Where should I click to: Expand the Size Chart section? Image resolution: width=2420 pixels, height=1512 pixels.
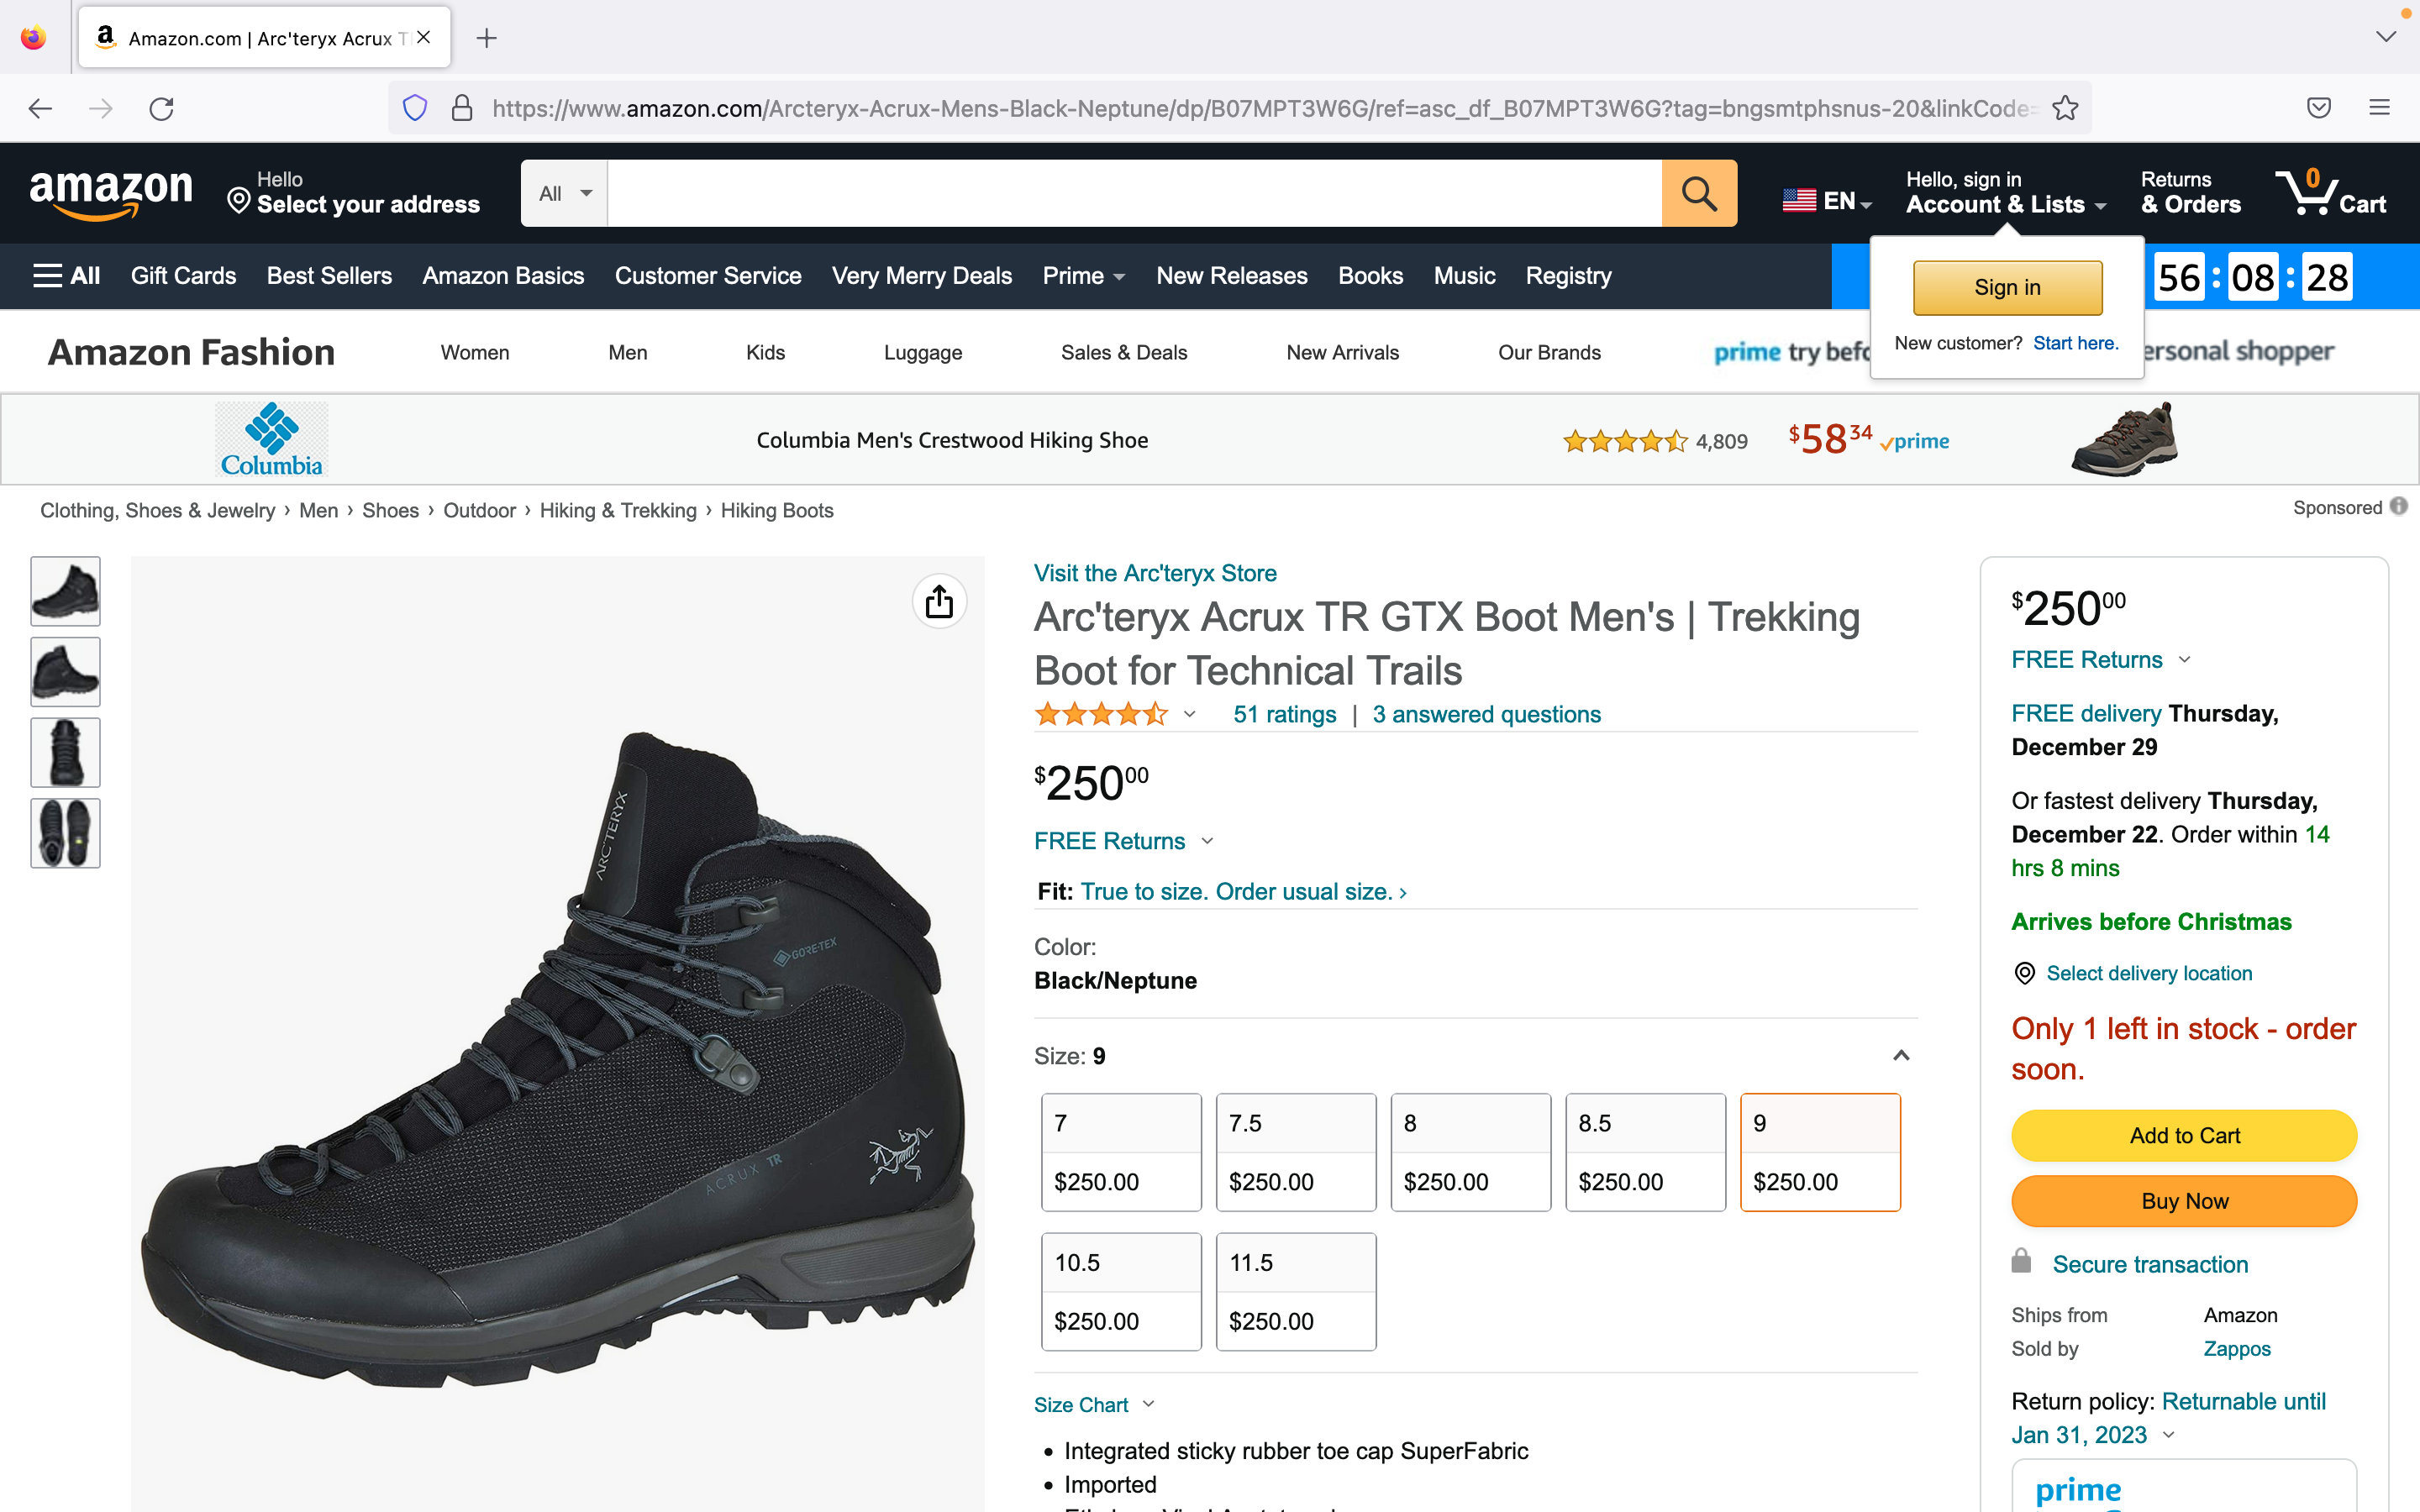point(1094,1404)
